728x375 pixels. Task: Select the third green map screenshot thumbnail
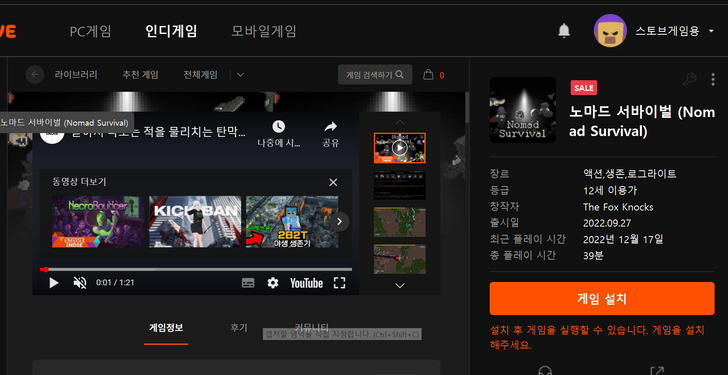pyautogui.click(x=400, y=222)
